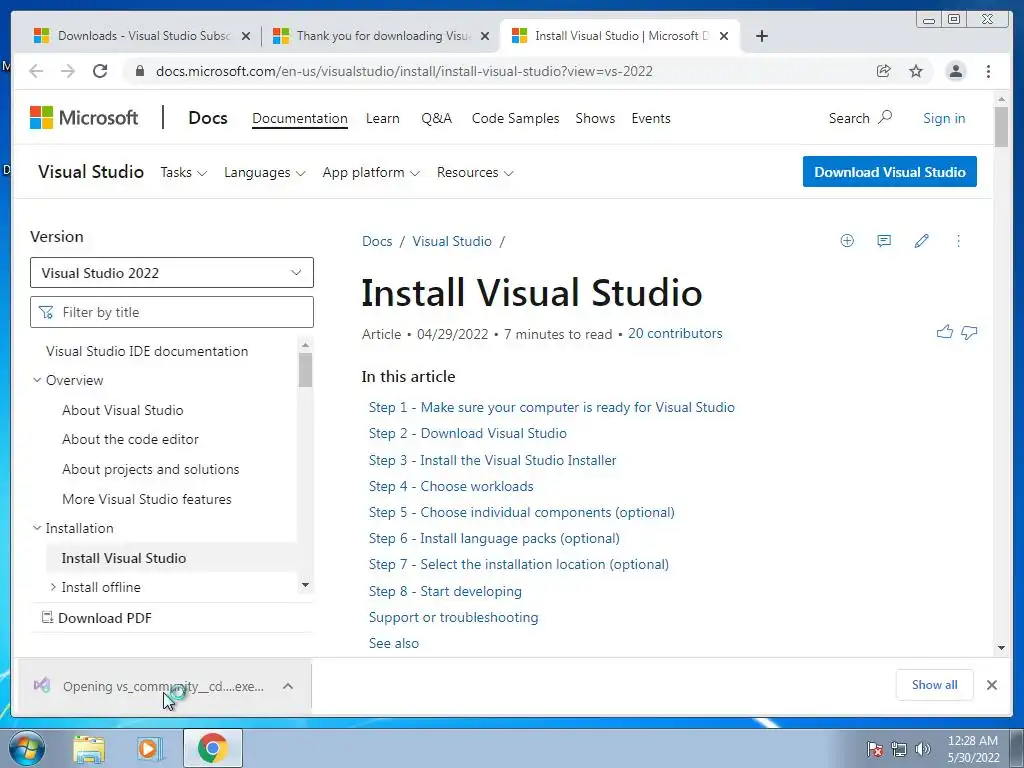Open download options arrow for vs_community exe
Image resolution: width=1024 pixels, height=768 pixels.
(288, 686)
